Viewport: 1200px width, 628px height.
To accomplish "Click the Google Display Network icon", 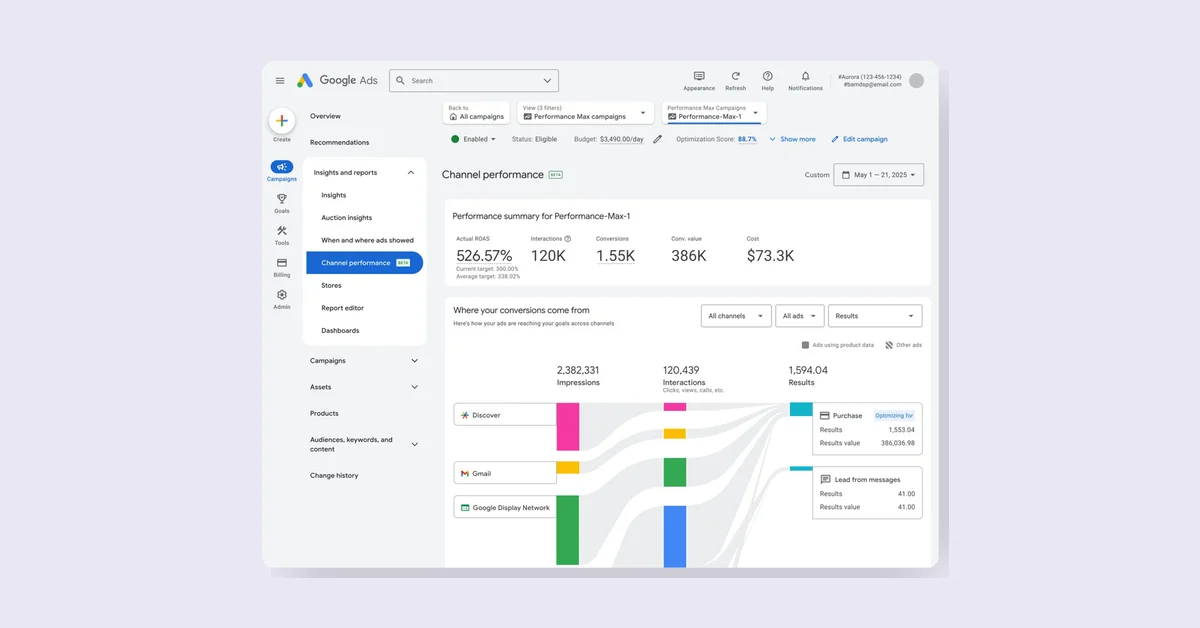I will (x=464, y=508).
